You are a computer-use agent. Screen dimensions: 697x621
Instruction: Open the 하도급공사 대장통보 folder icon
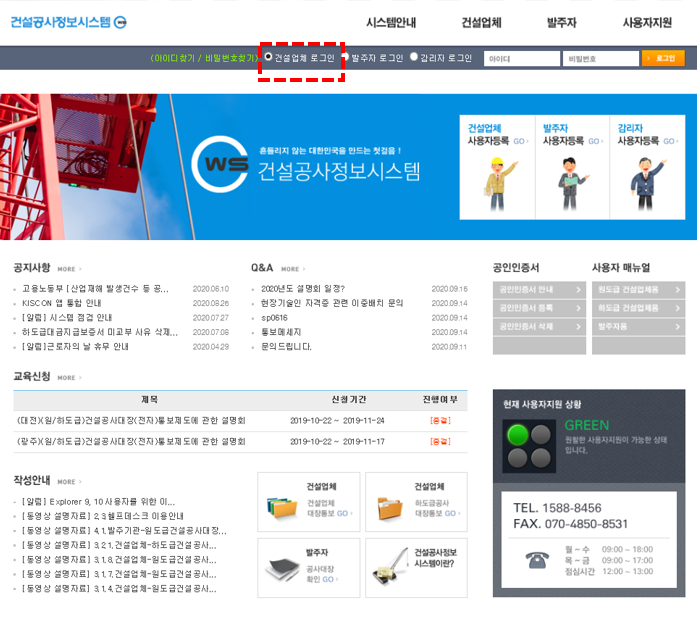pyautogui.click(x=390, y=508)
